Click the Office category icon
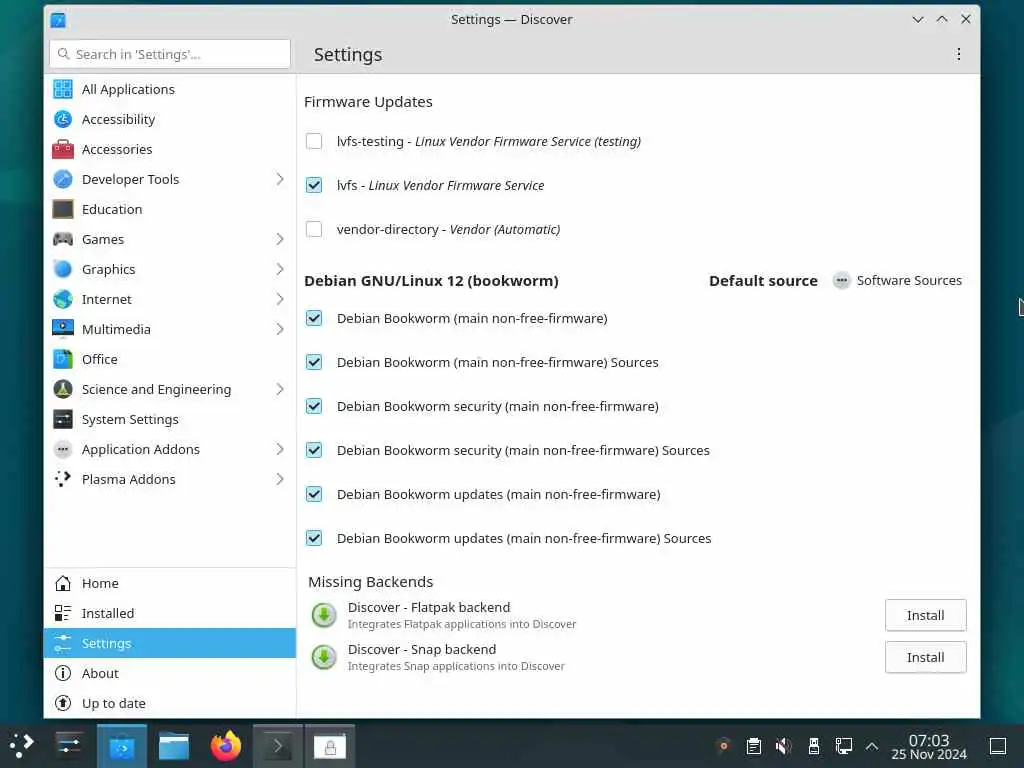Screen dimensions: 1024x768 [x=63, y=359]
